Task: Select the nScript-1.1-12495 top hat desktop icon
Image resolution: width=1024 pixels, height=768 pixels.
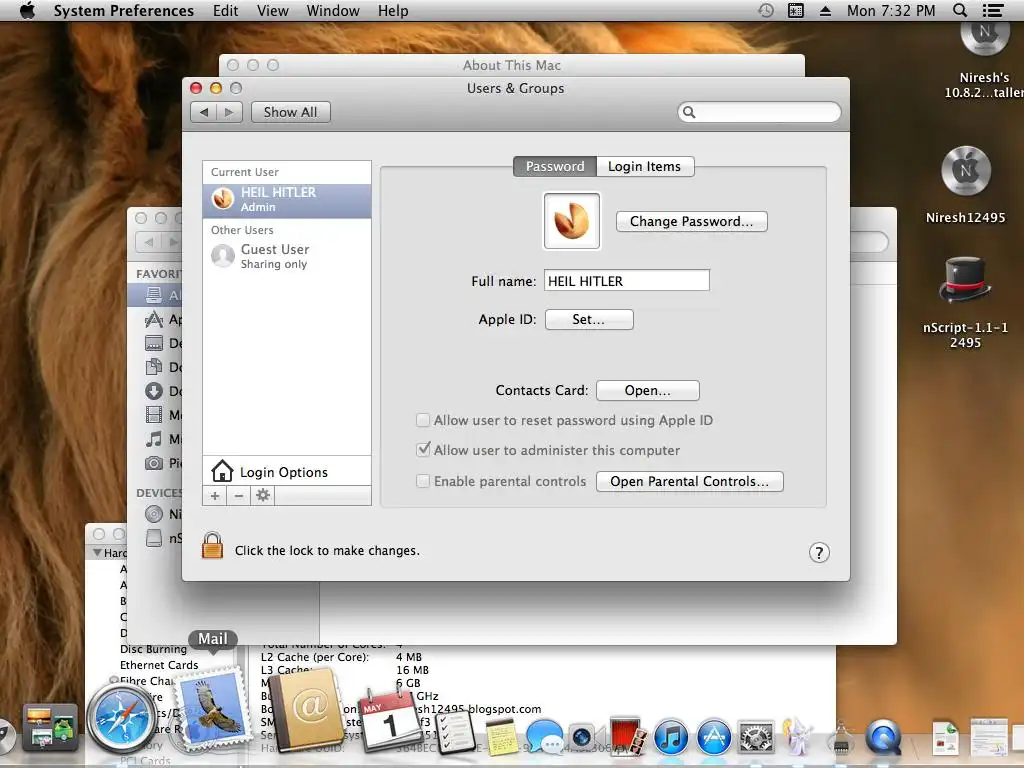Action: [965, 280]
